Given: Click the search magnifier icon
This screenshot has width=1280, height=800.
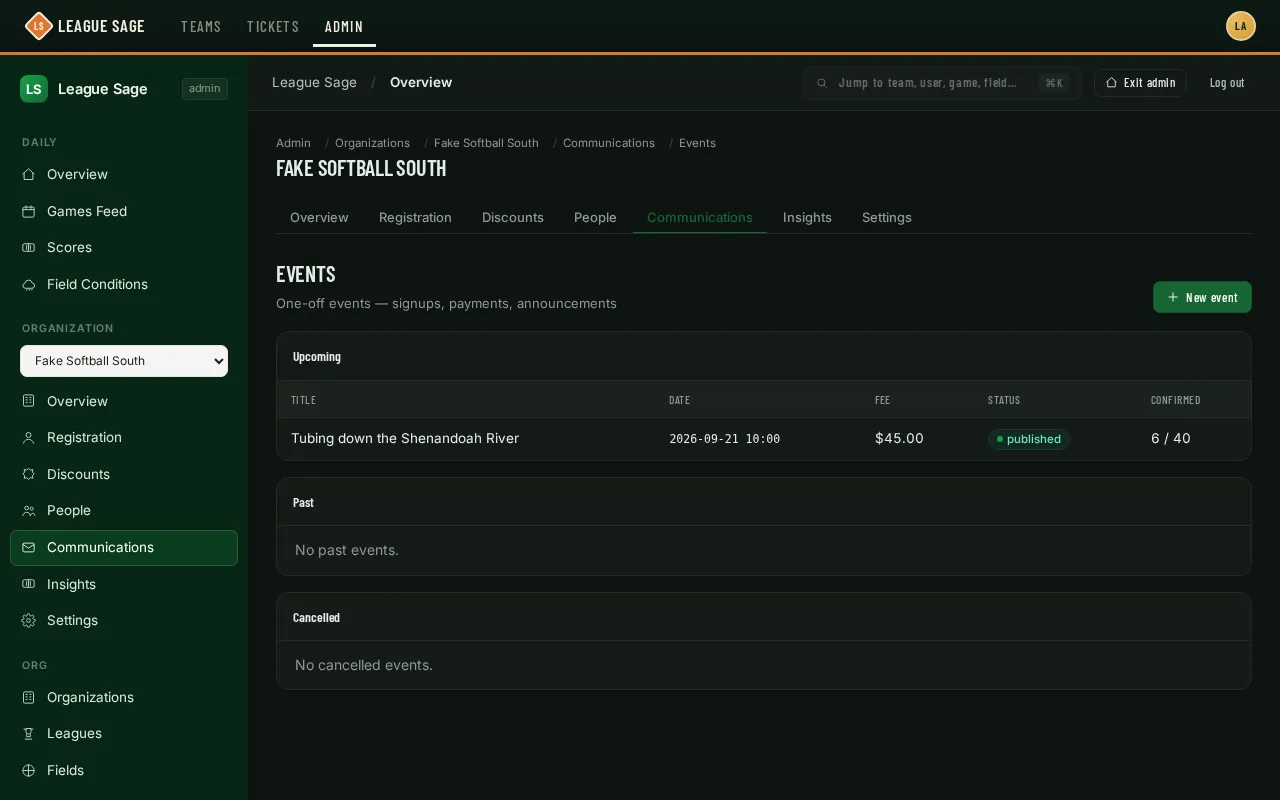Looking at the screenshot, I should (x=822, y=83).
